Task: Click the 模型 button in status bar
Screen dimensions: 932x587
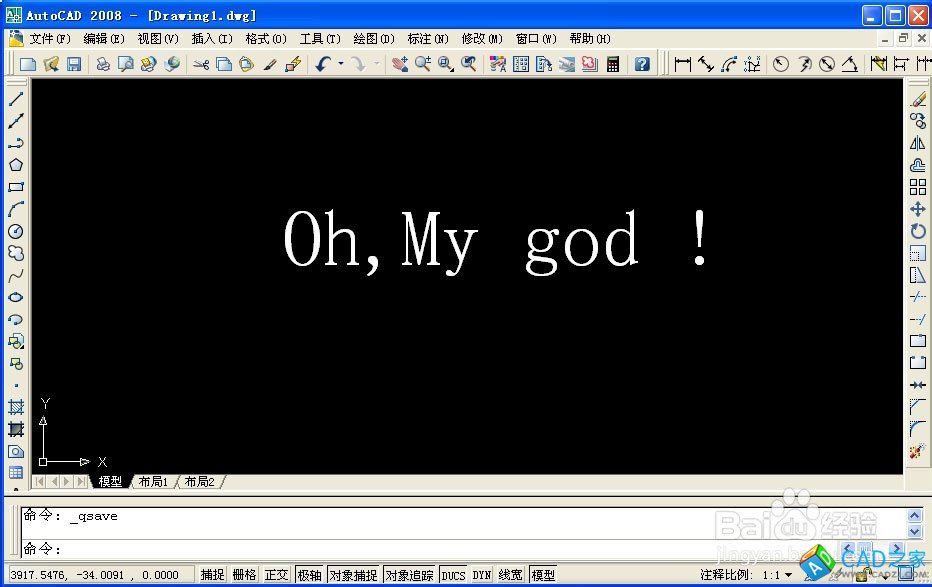Action: click(543, 575)
